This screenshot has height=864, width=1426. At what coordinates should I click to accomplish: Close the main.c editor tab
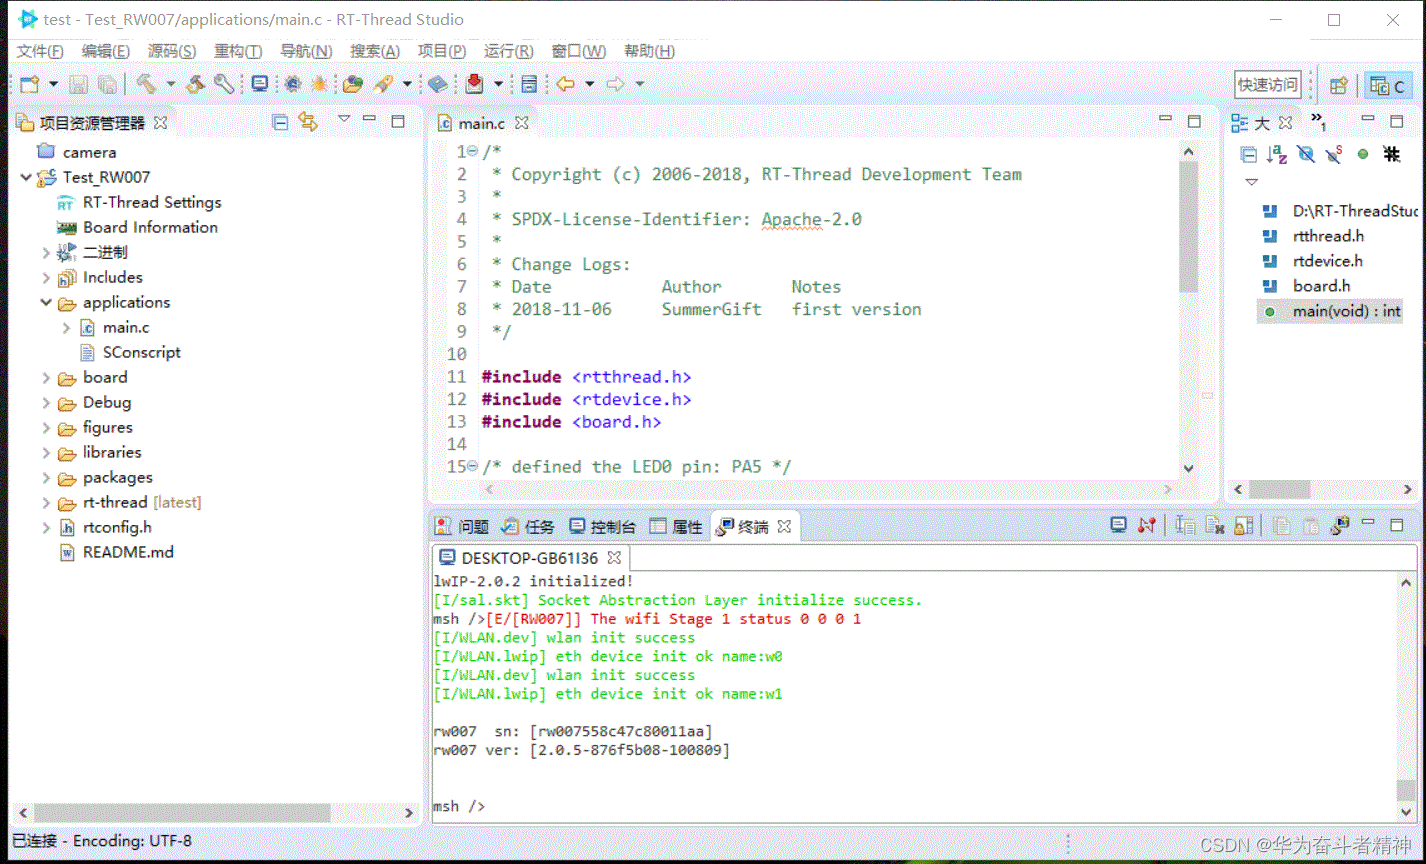coord(521,123)
